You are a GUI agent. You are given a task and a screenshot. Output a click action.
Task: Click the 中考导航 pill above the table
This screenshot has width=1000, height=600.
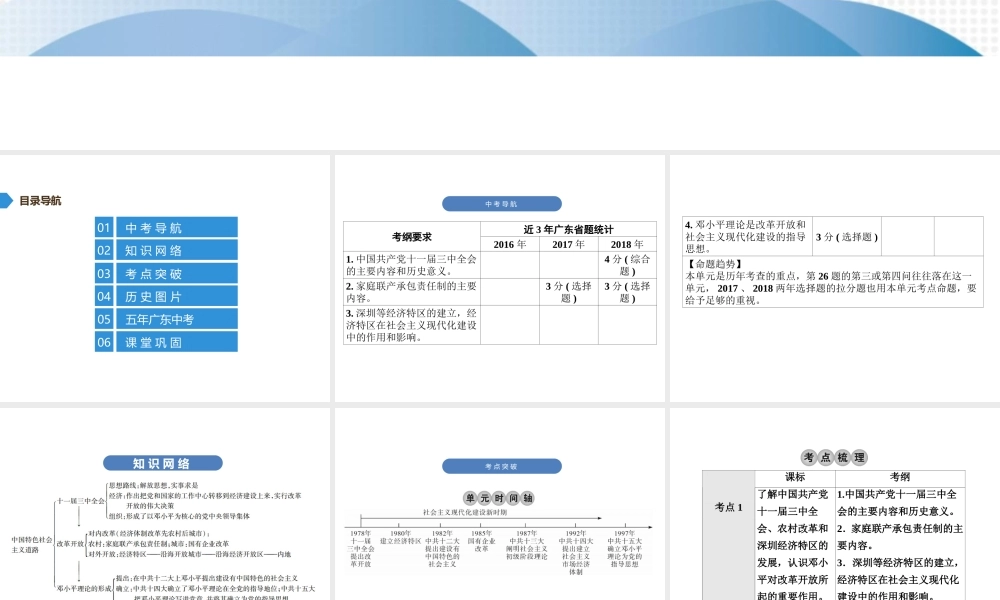501,204
